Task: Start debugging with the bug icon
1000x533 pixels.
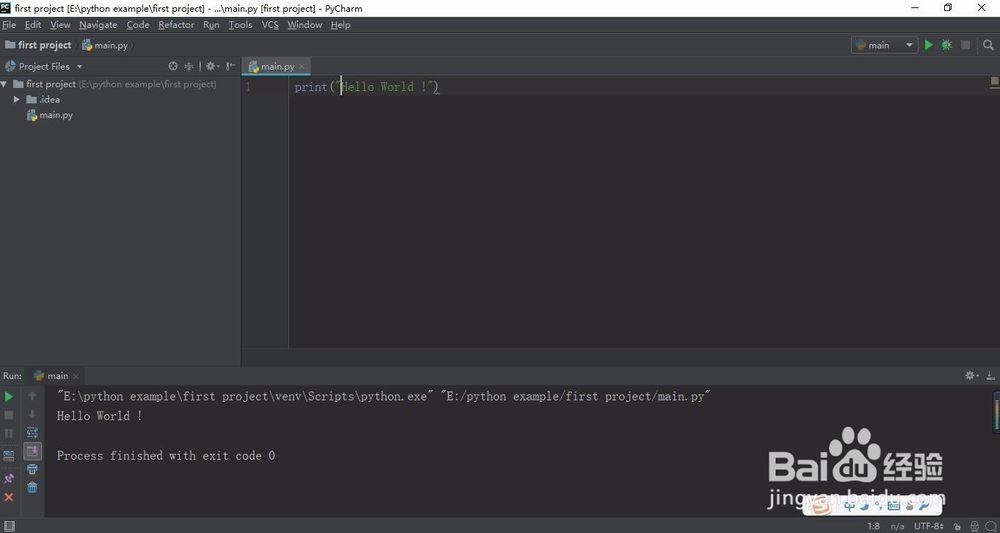Action: (x=947, y=45)
